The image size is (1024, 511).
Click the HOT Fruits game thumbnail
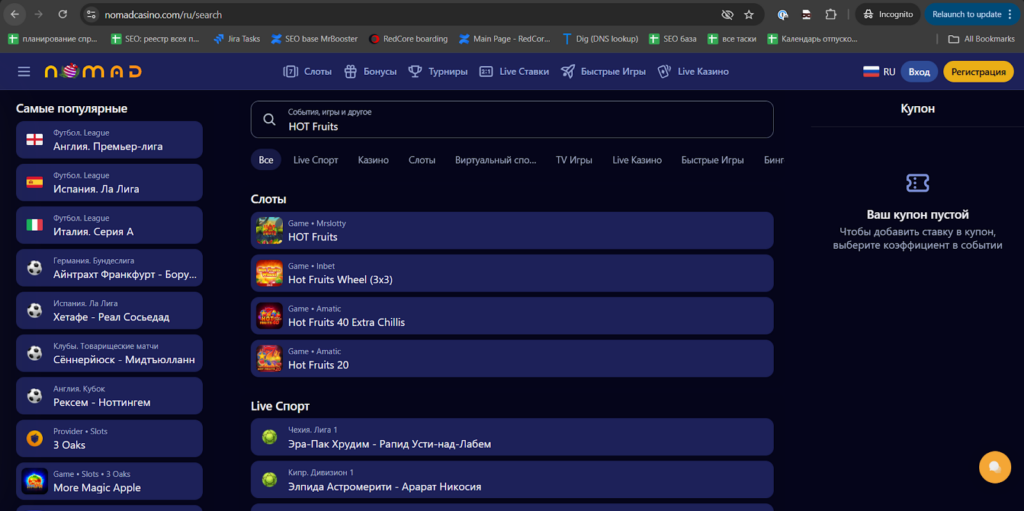click(x=269, y=231)
